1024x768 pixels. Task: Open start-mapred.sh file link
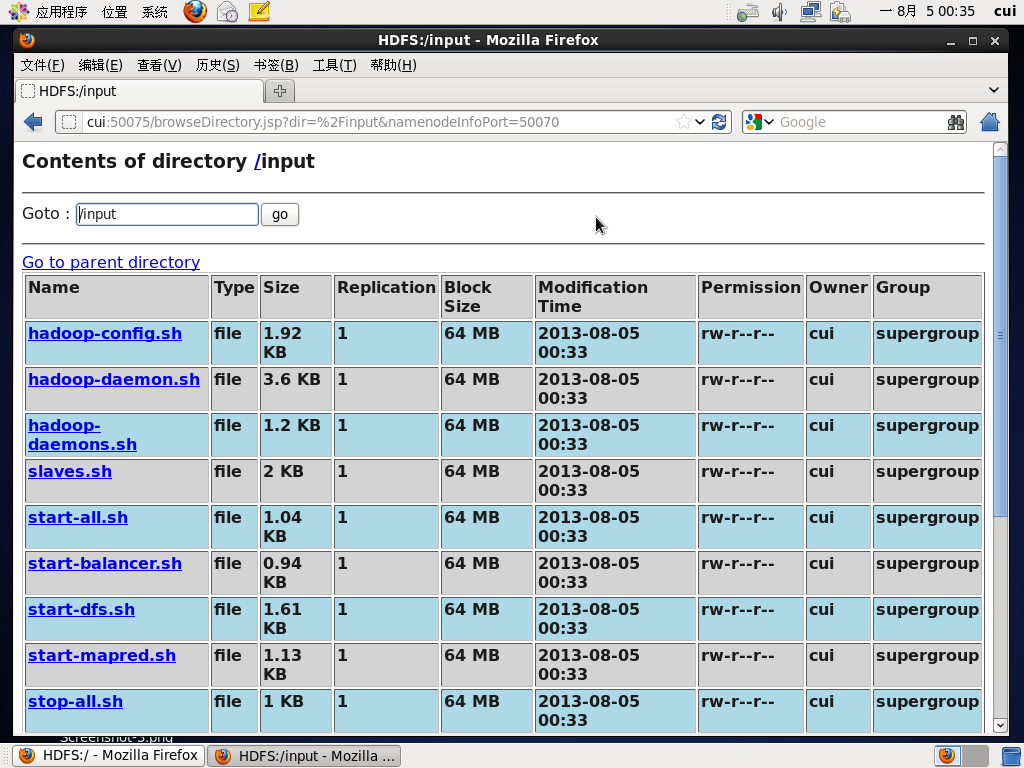pyautogui.click(x=102, y=656)
